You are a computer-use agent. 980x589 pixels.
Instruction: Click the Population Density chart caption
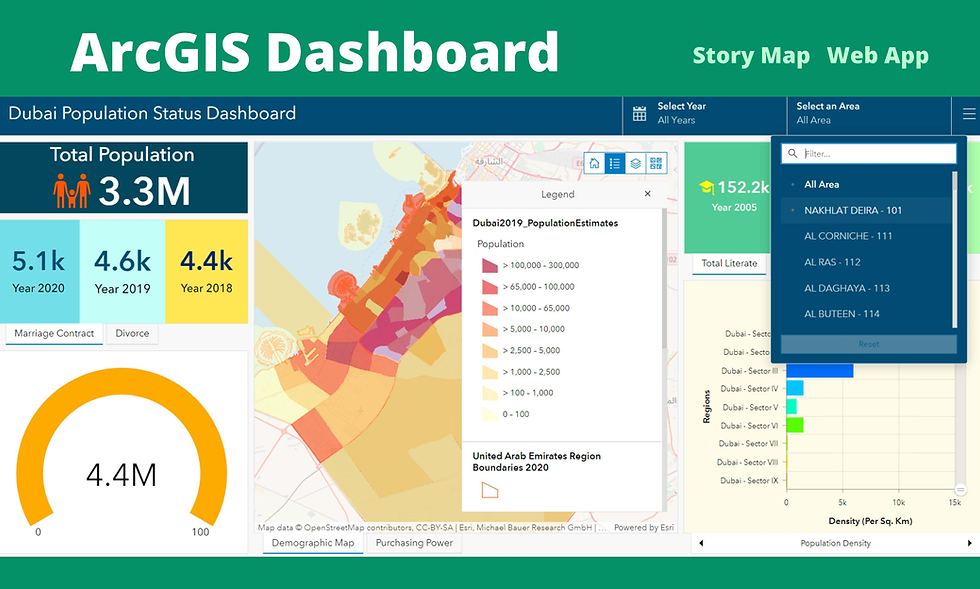tap(836, 543)
